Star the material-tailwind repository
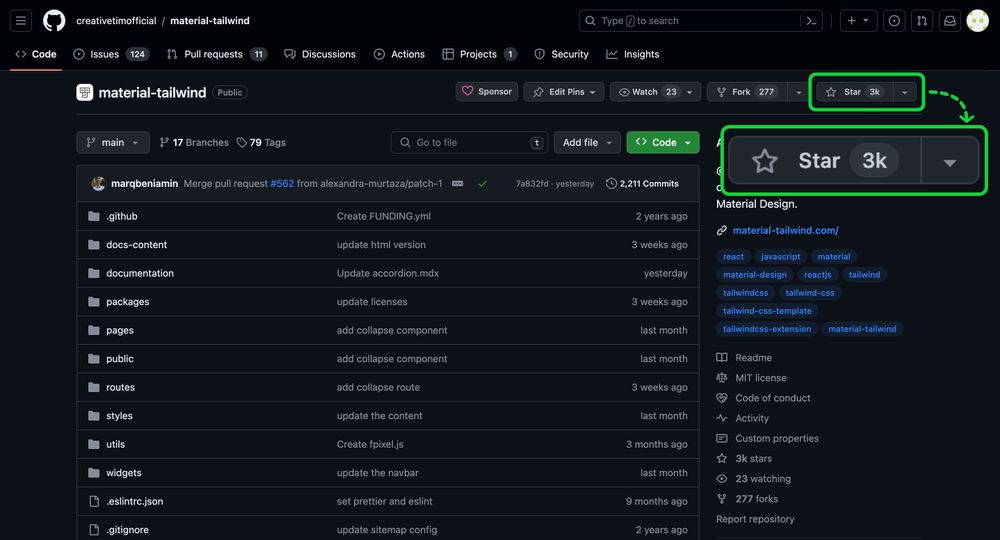Screen dimensions: 1000x540 tap(852, 92)
